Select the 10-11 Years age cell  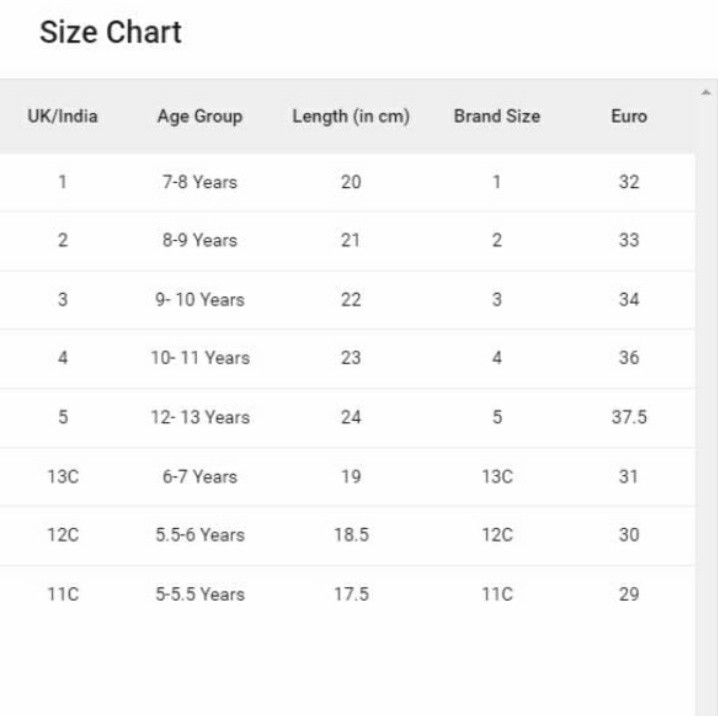point(200,358)
